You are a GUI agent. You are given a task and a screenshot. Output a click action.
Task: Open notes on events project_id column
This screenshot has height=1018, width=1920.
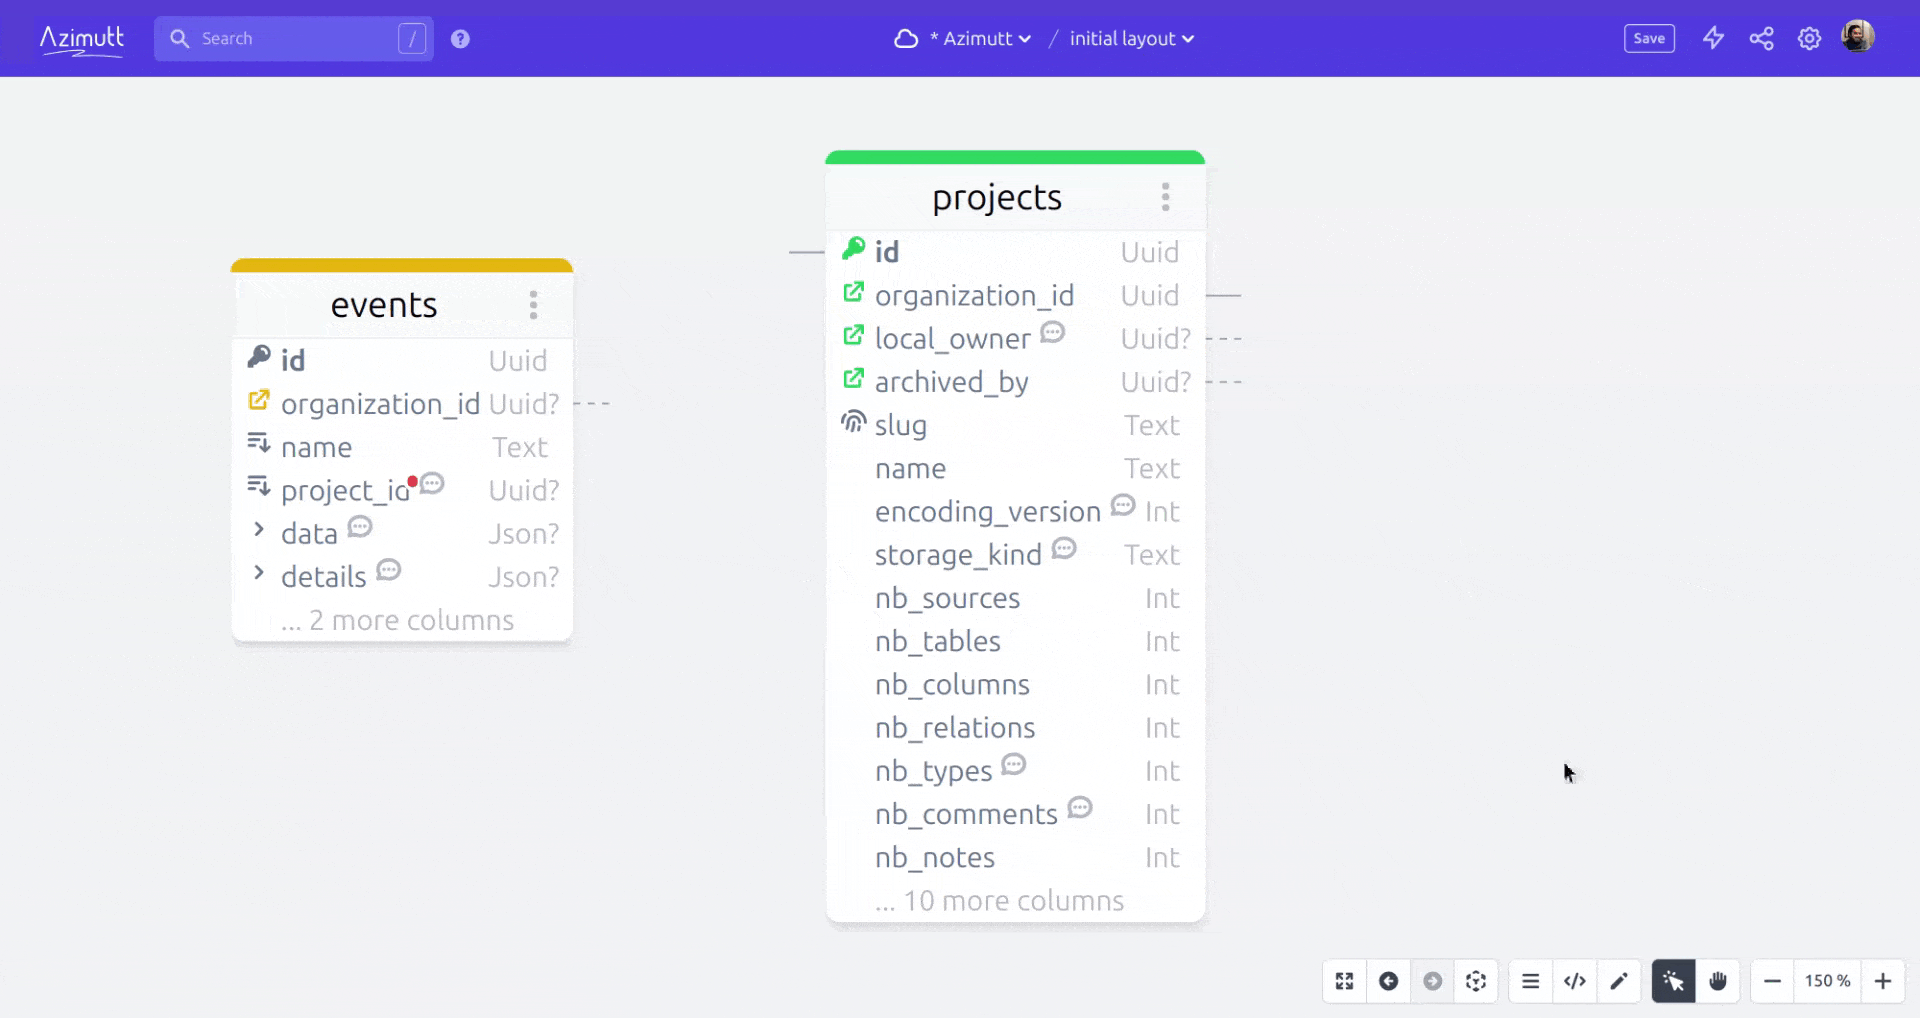pos(432,484)
